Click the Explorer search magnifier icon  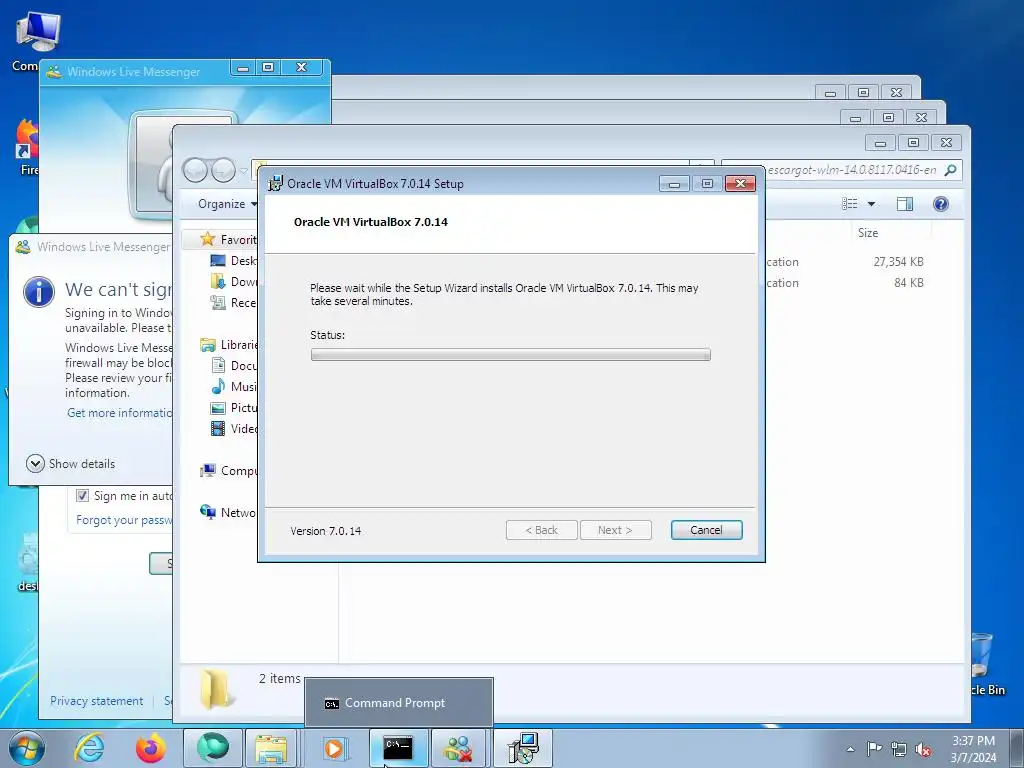pos(951,170)
